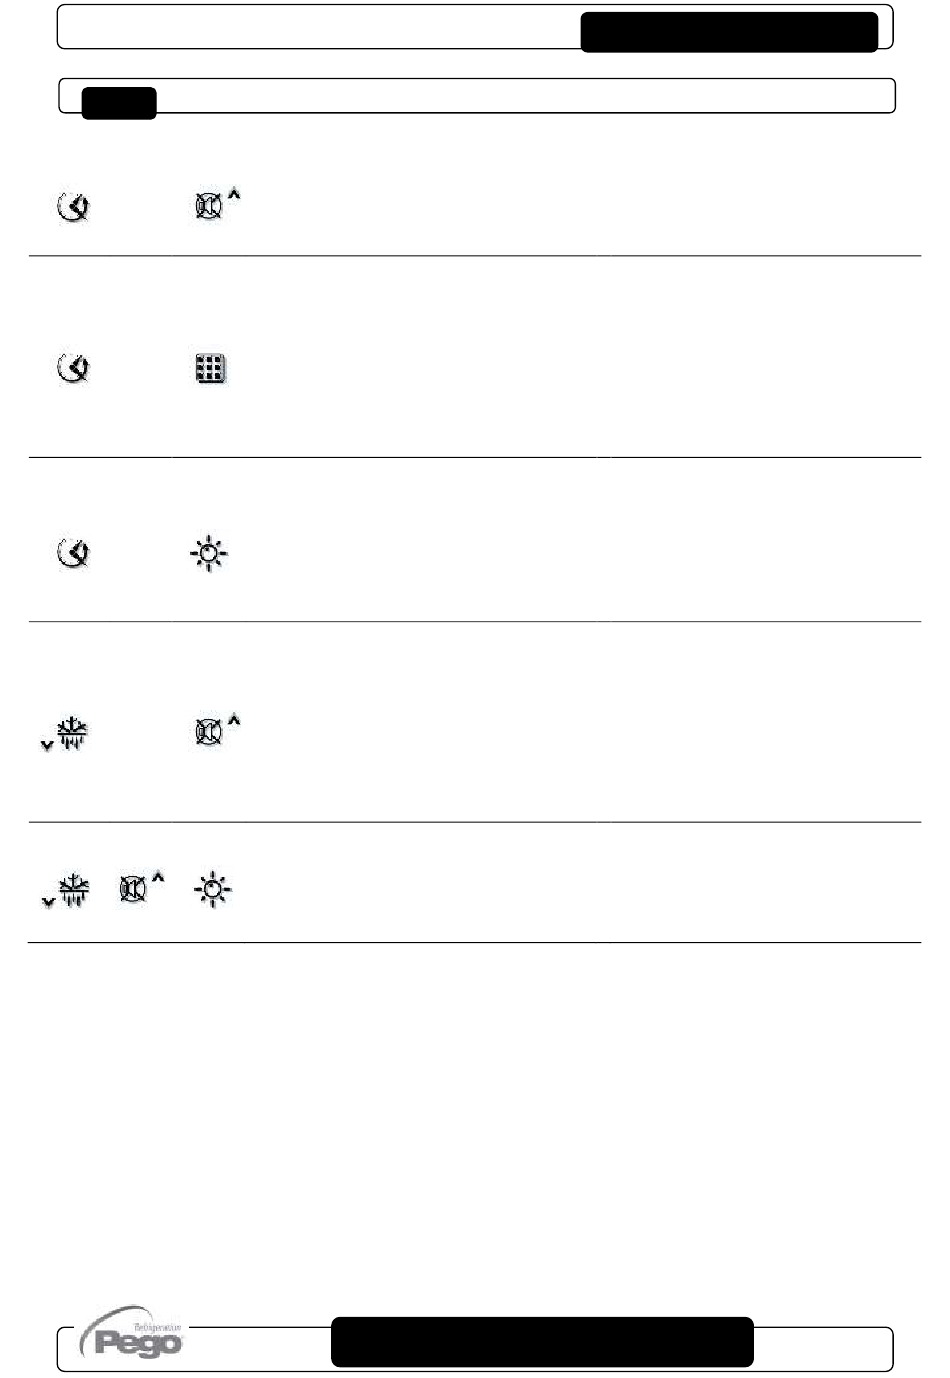This screenshot has width=950, height=1378.
Task: Click the down caret beside bottom-row defrost icon
Action: point(47,900)
